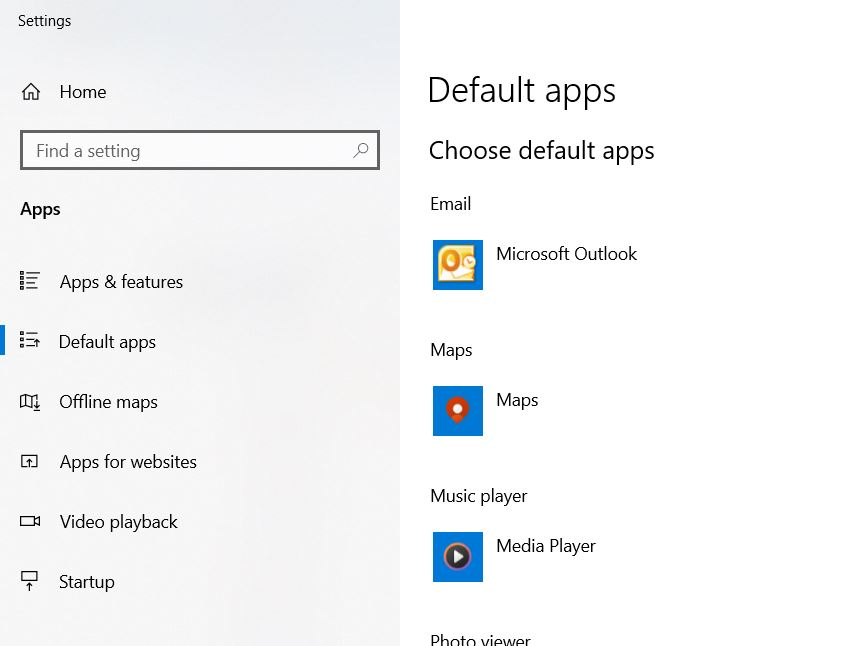Click the Offline maps map icon

pos(29,402)
